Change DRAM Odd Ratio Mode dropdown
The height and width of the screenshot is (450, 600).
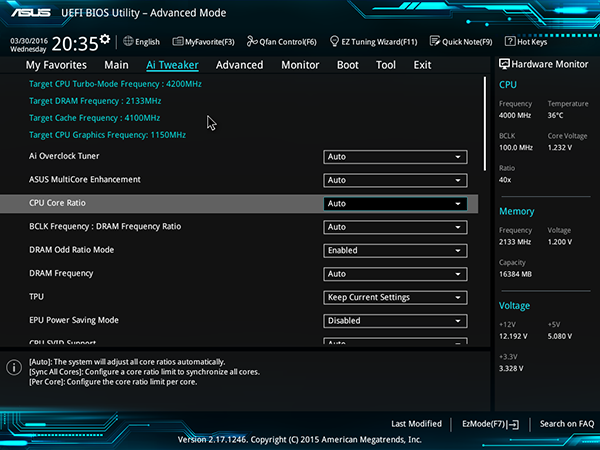(395, 251)
